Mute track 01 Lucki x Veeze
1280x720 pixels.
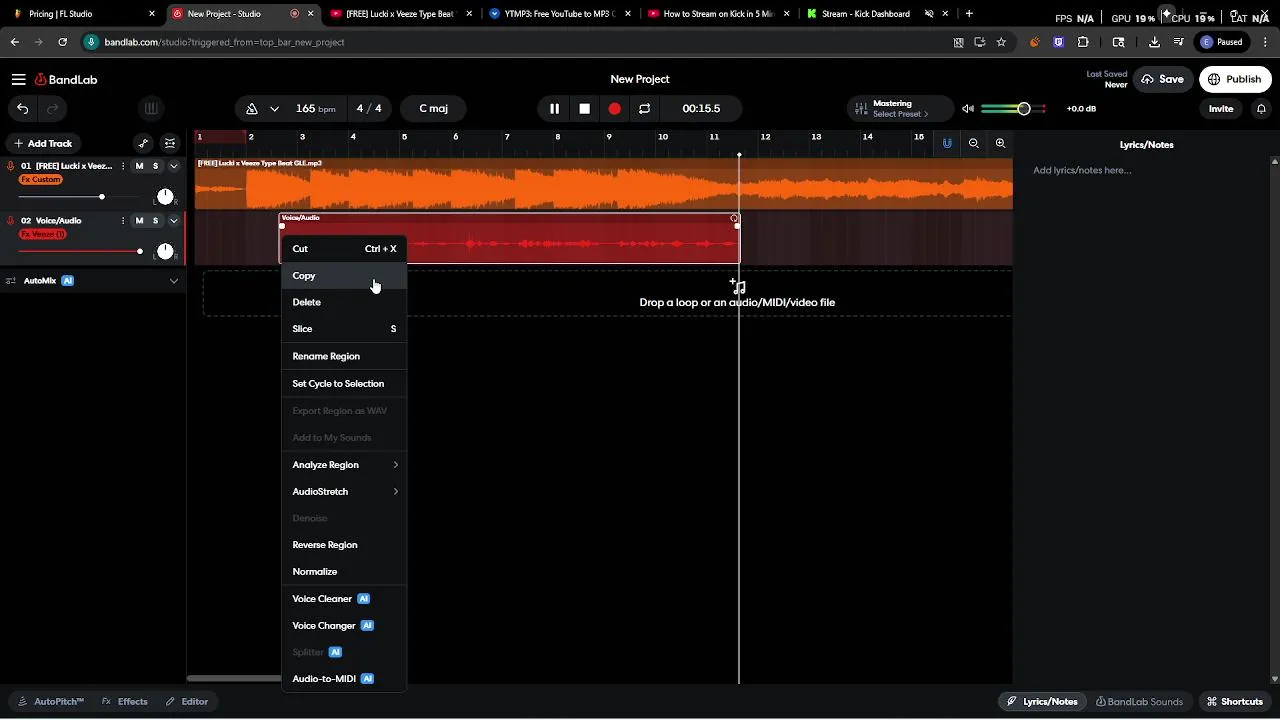pos(139,166)
